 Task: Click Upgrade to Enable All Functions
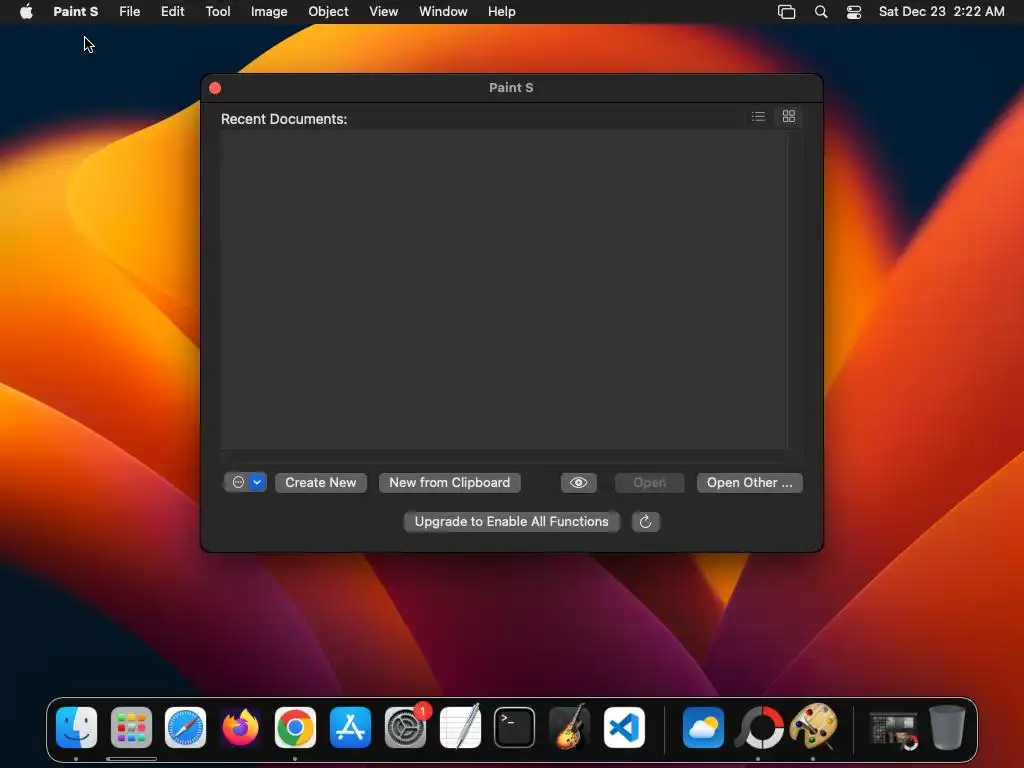click(511, 522)
